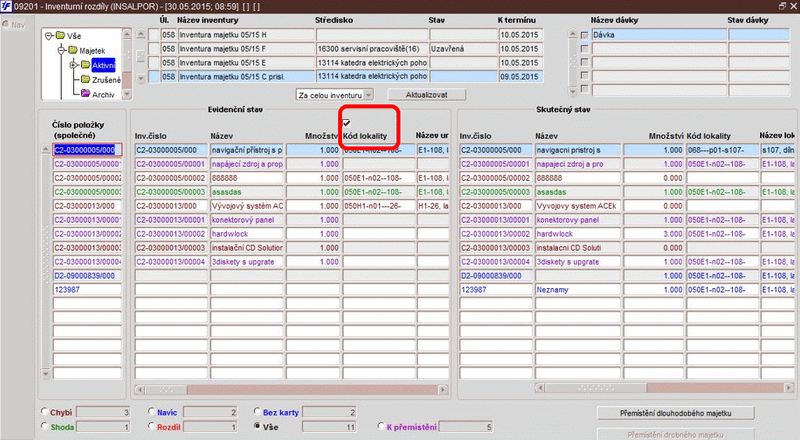
Task: Click Neznamy name in Skutečný stav
Action: pyautogui.click(x=578, y=289)
